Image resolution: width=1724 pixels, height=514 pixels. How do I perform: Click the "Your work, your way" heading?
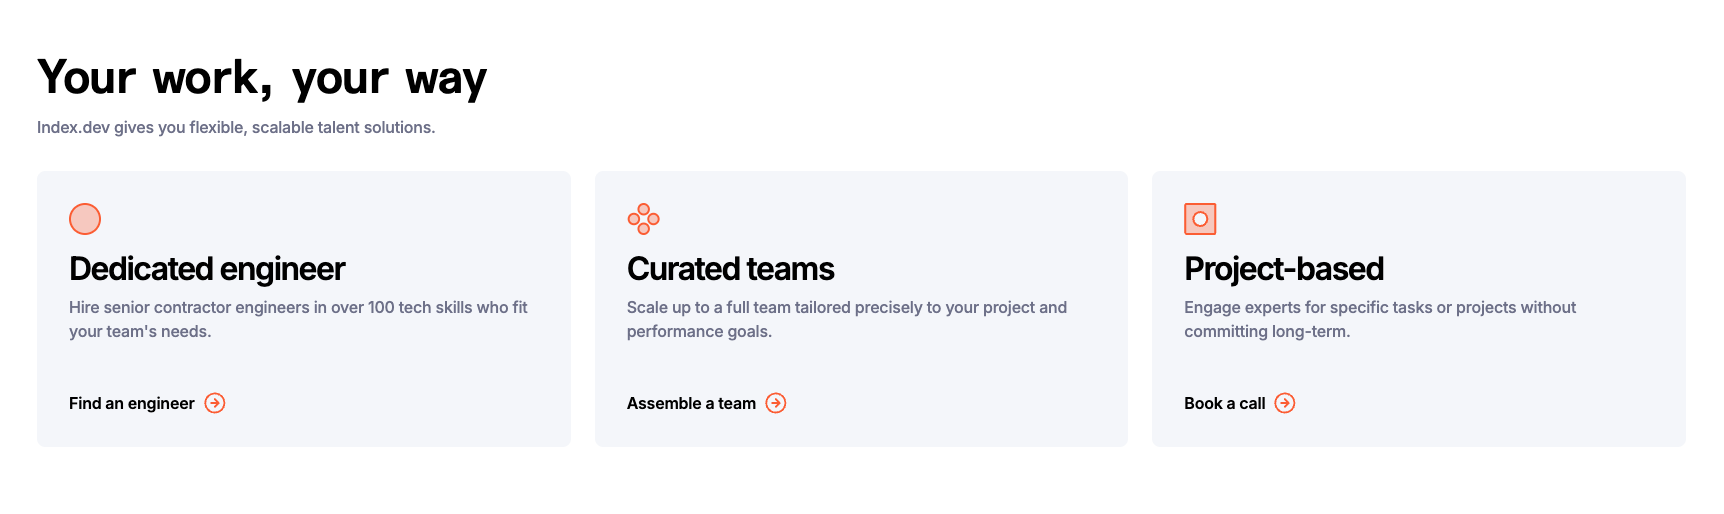click(x=262, y=78)
